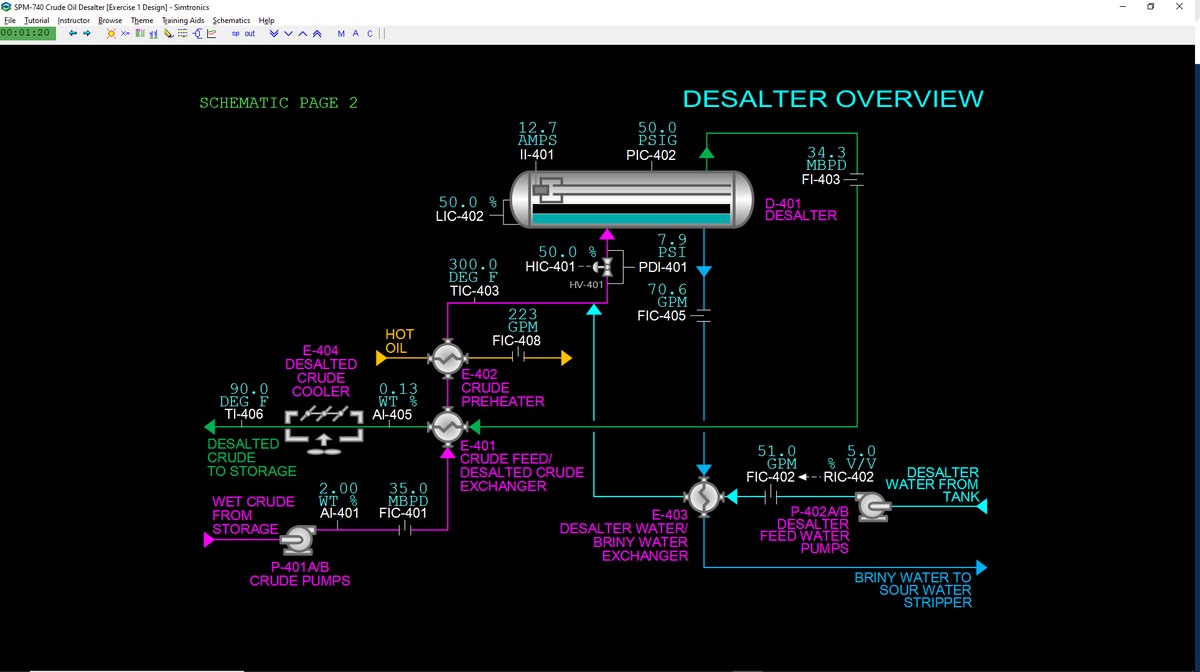1200x672 pixels.
Task: Open the Theme menu
Action: tap(142, 20)
